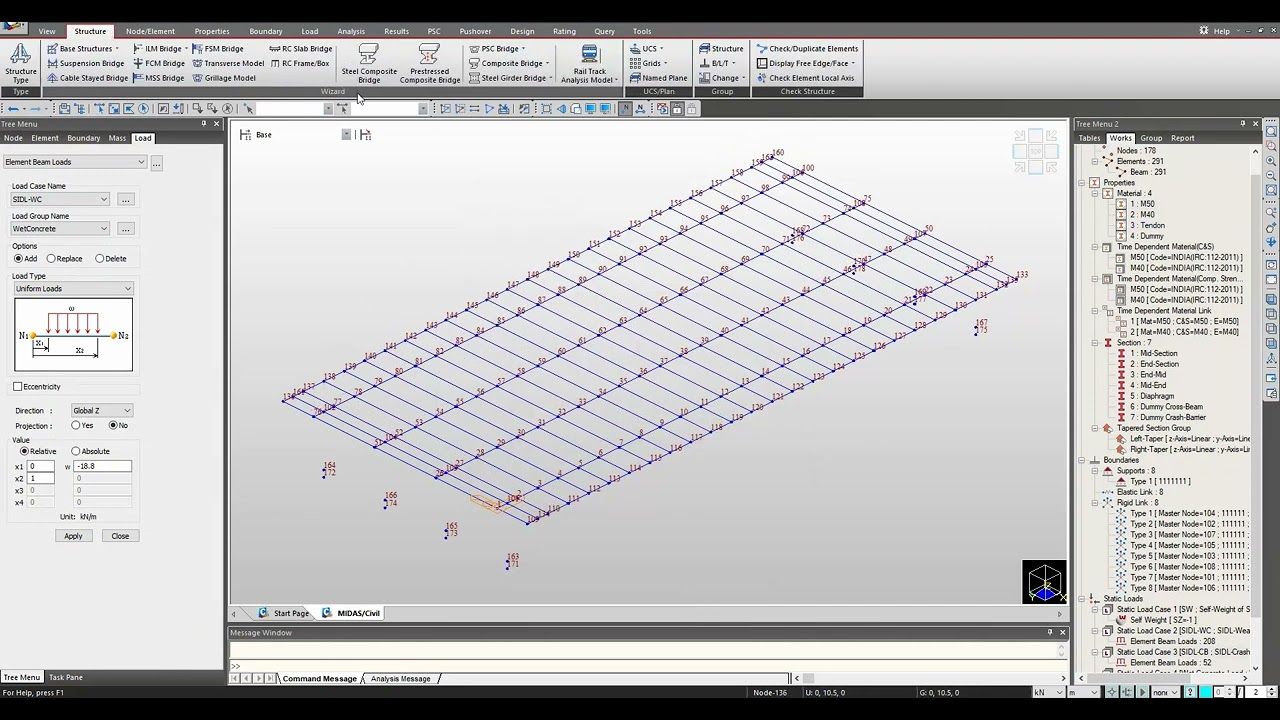
Task: Open the Load Type Uniform Loads dropdown
Action: 73,289
